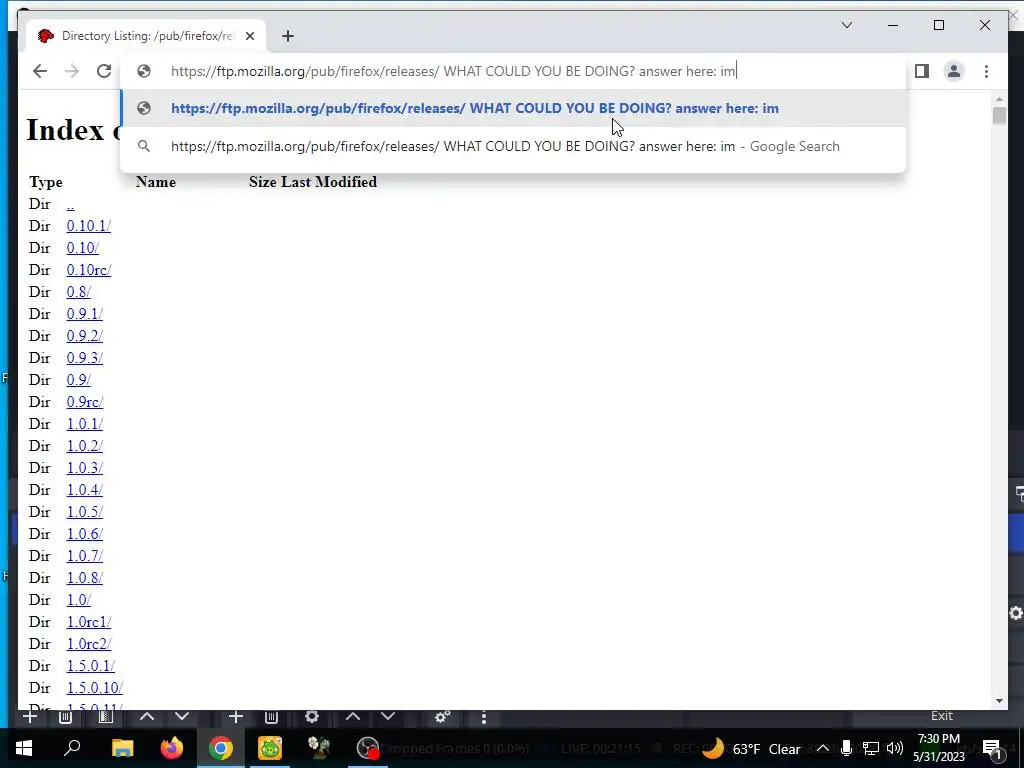Screen dimensions: 1024x768
Task: Open the 1.0.3/ directory link
Action: [84, 468]
